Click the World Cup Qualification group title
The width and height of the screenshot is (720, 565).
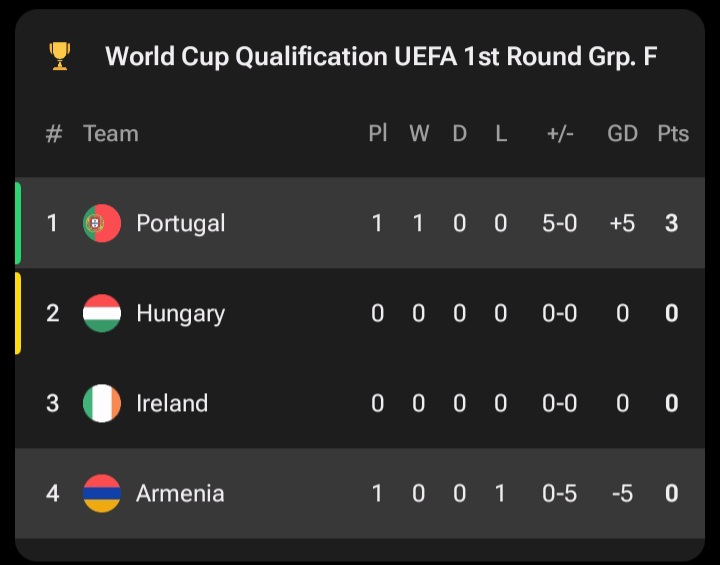[x=381, y=56]
